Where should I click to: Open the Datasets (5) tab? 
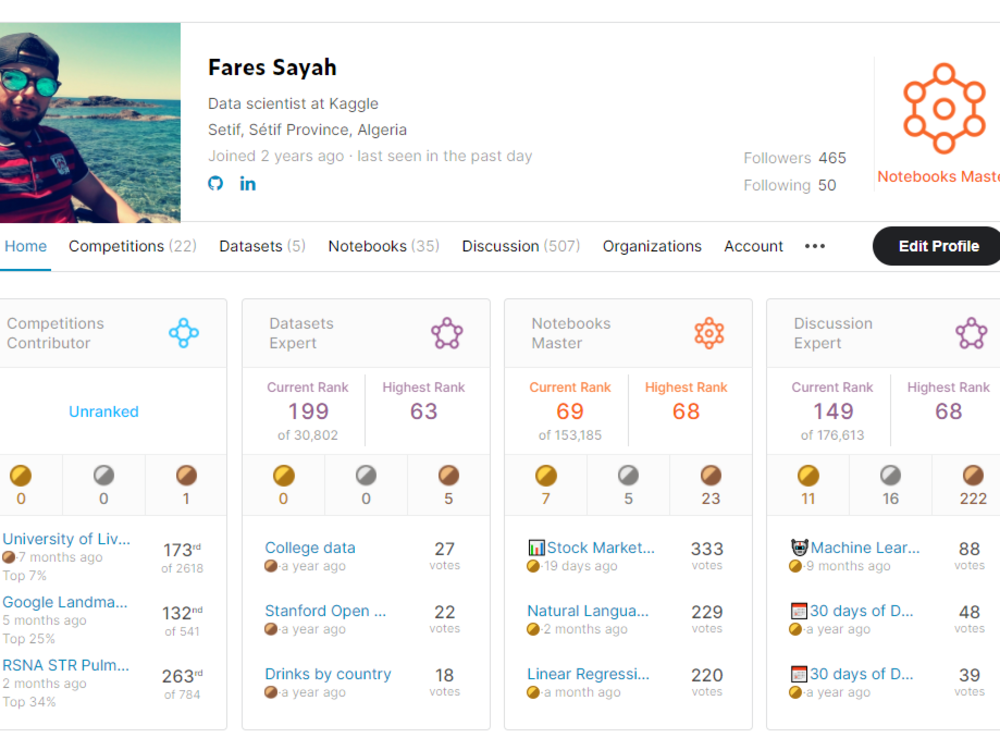coord(262,246)
